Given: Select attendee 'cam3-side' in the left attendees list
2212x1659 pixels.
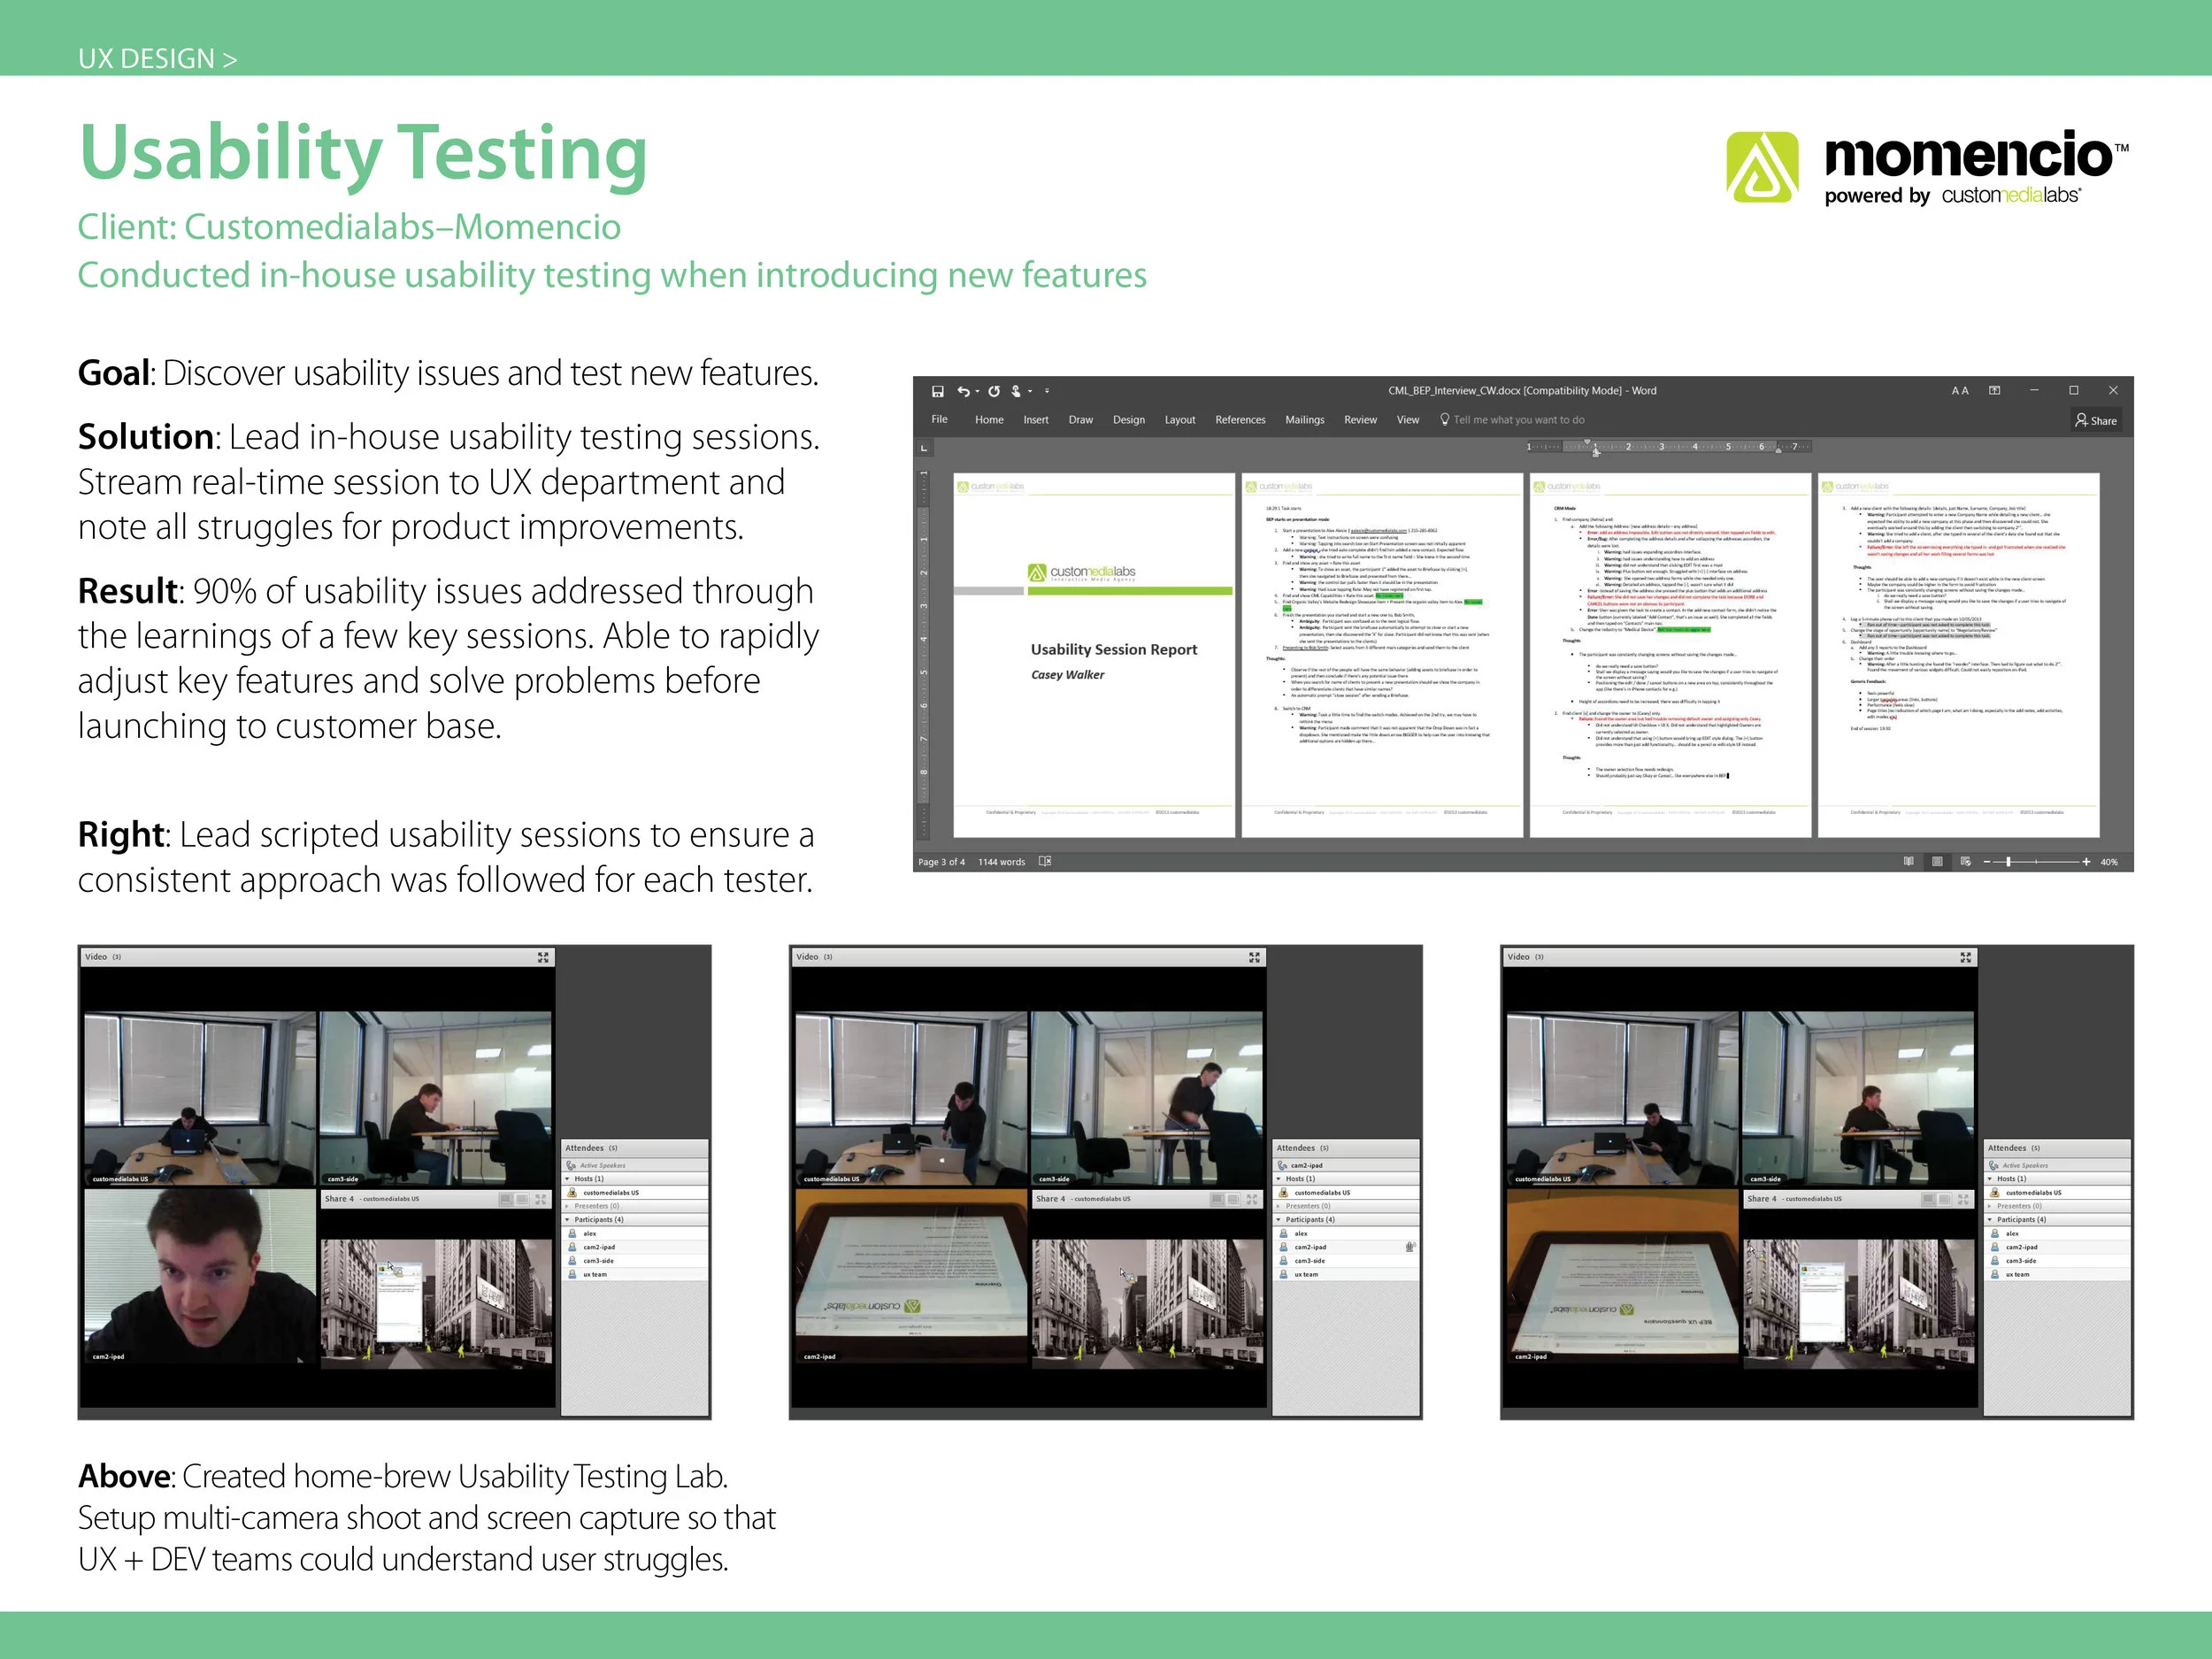Looking at the screenshot, I should click(x=635, y=1261).
